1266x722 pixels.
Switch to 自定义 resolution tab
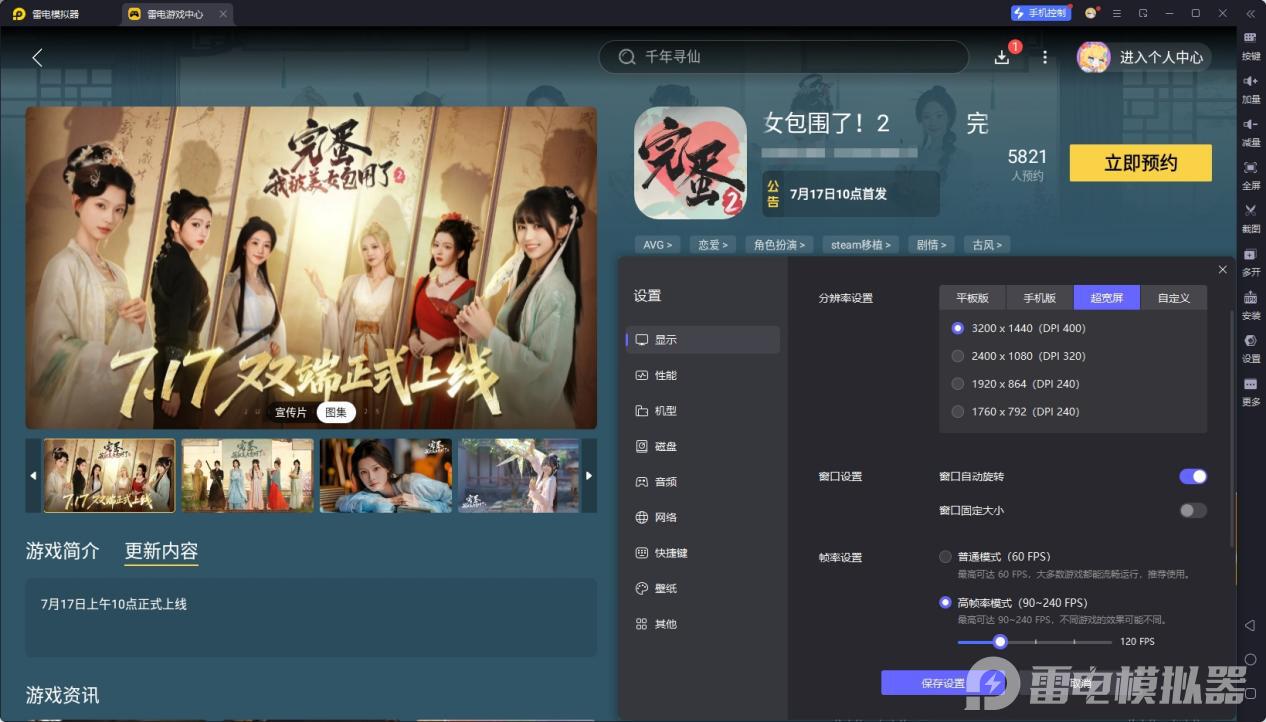coord(1173,298)
